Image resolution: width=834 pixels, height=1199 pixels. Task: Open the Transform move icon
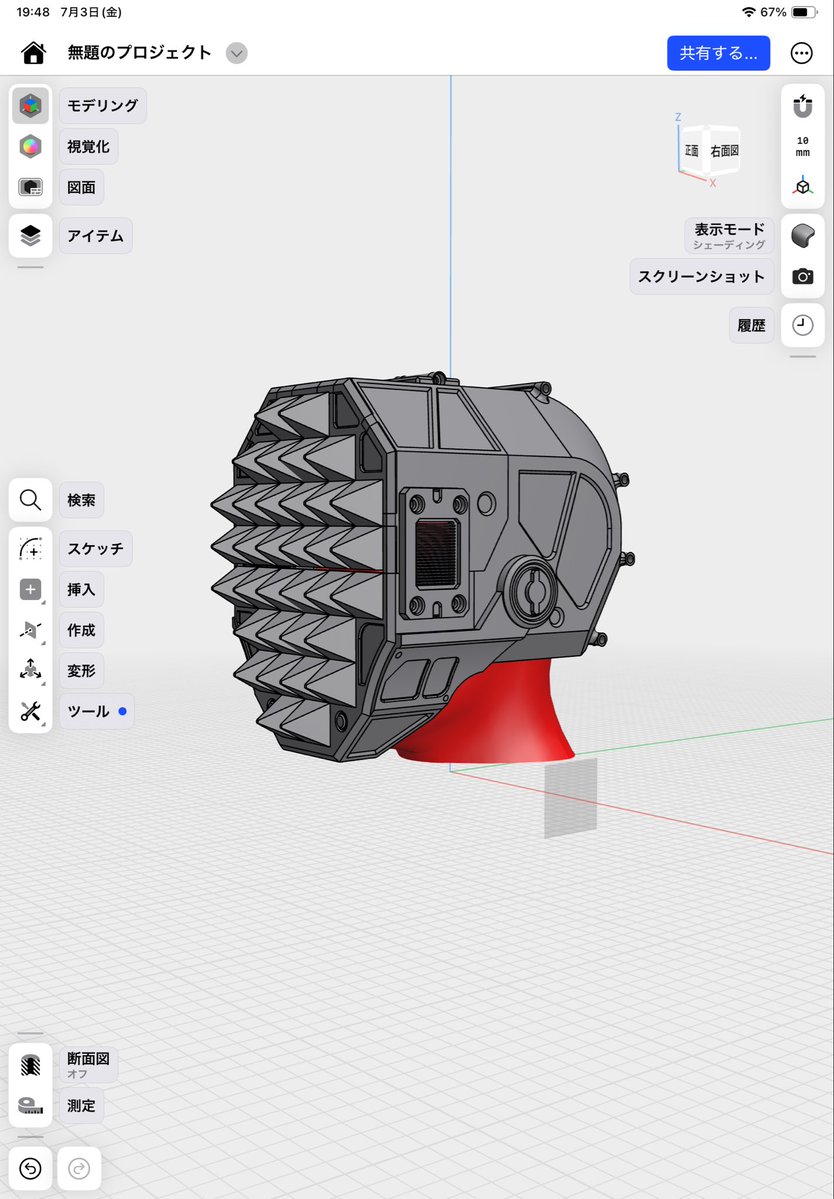tap(31, 671)
